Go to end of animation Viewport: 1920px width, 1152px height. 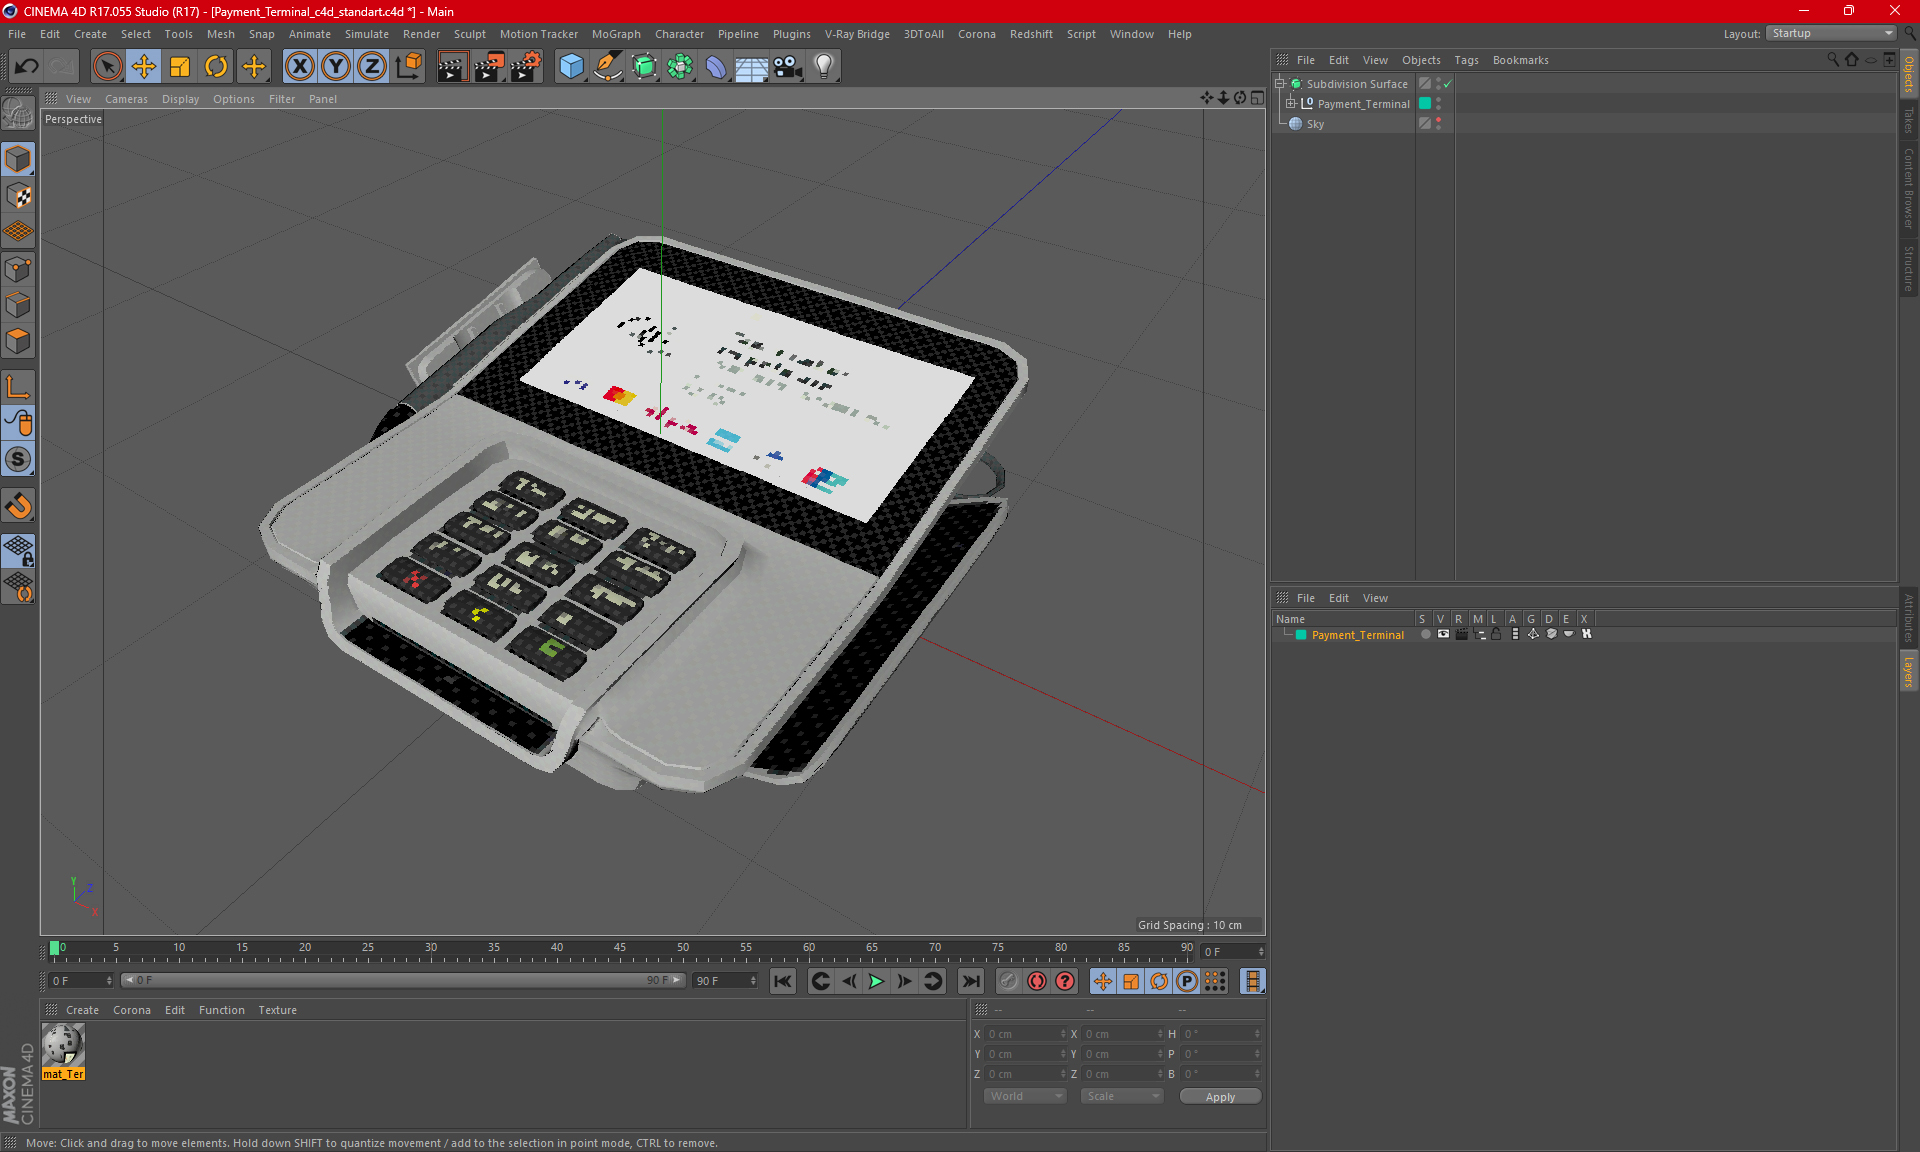click(x=970, y=981)
